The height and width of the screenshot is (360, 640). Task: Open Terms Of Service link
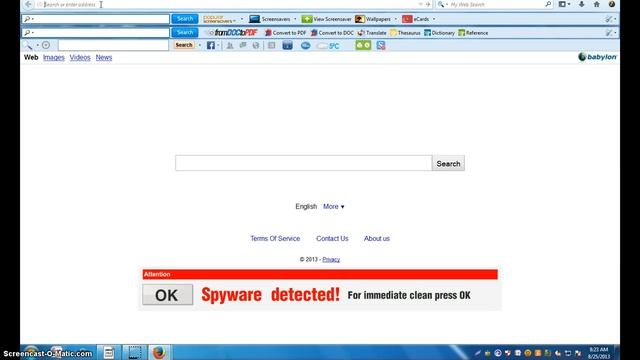275,238
